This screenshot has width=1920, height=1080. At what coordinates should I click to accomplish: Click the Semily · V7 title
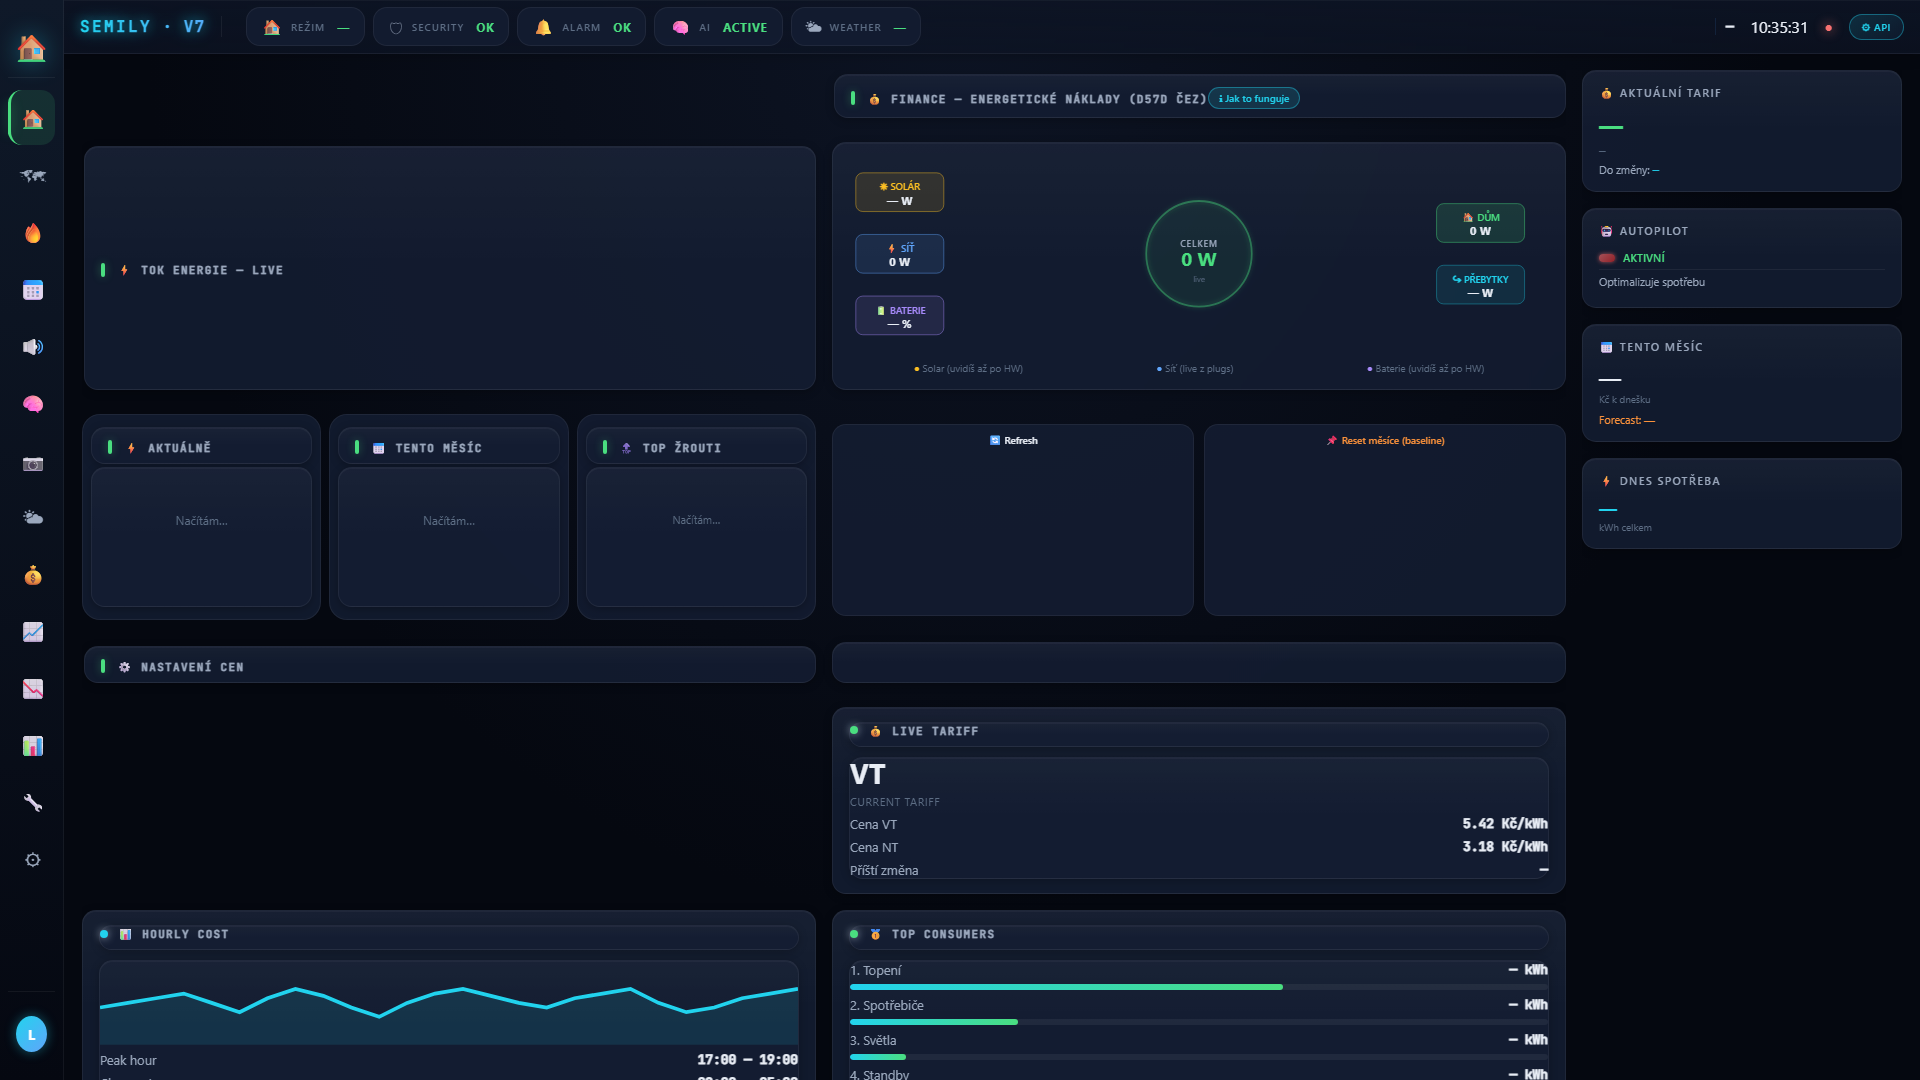coord(142,27)
